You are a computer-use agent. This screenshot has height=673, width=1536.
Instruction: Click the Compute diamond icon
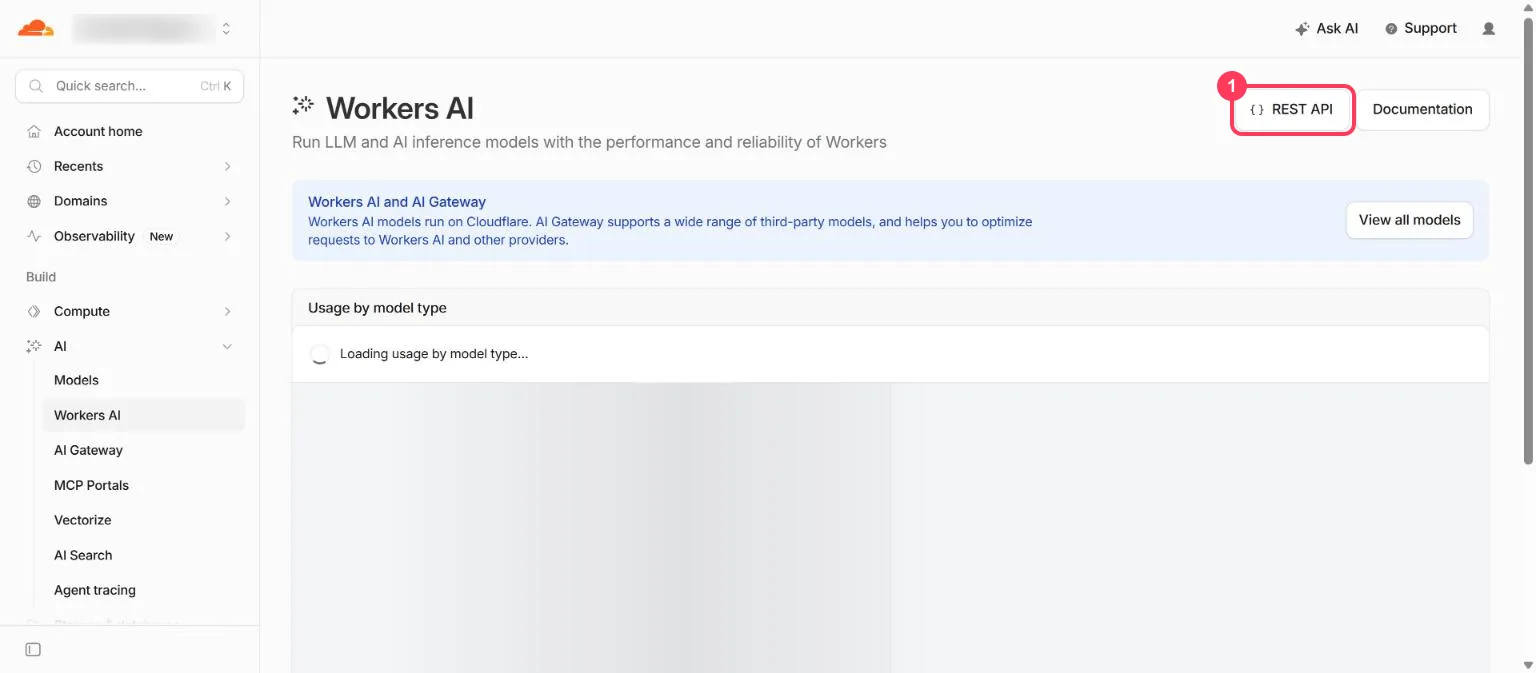click(x=34, y=311)
